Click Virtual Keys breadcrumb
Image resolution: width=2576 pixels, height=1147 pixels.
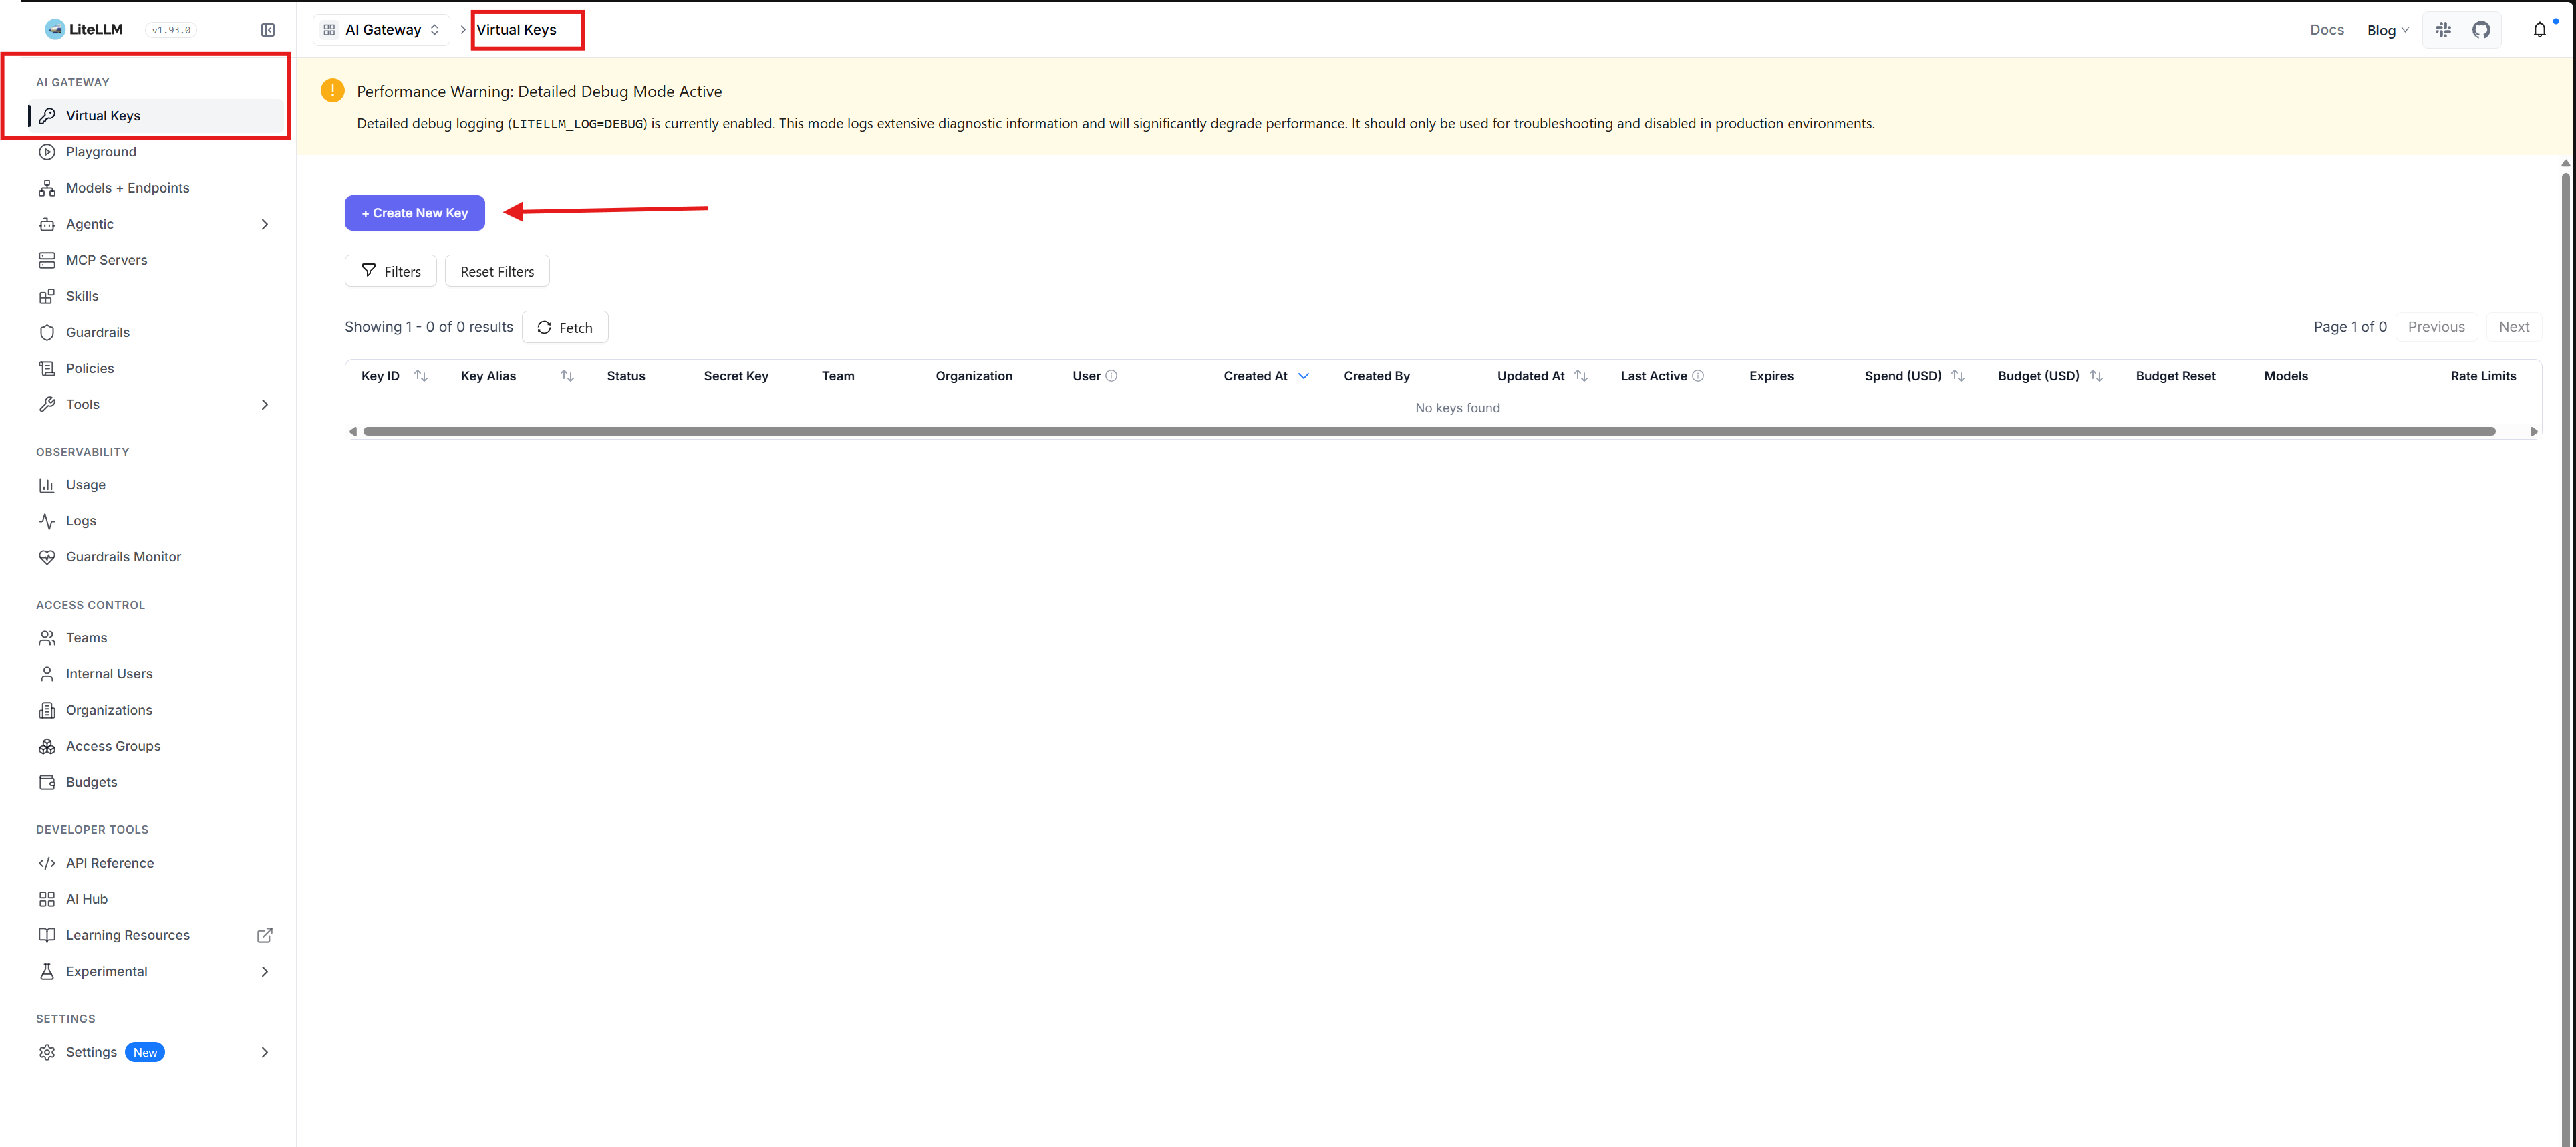coord(516,30)
